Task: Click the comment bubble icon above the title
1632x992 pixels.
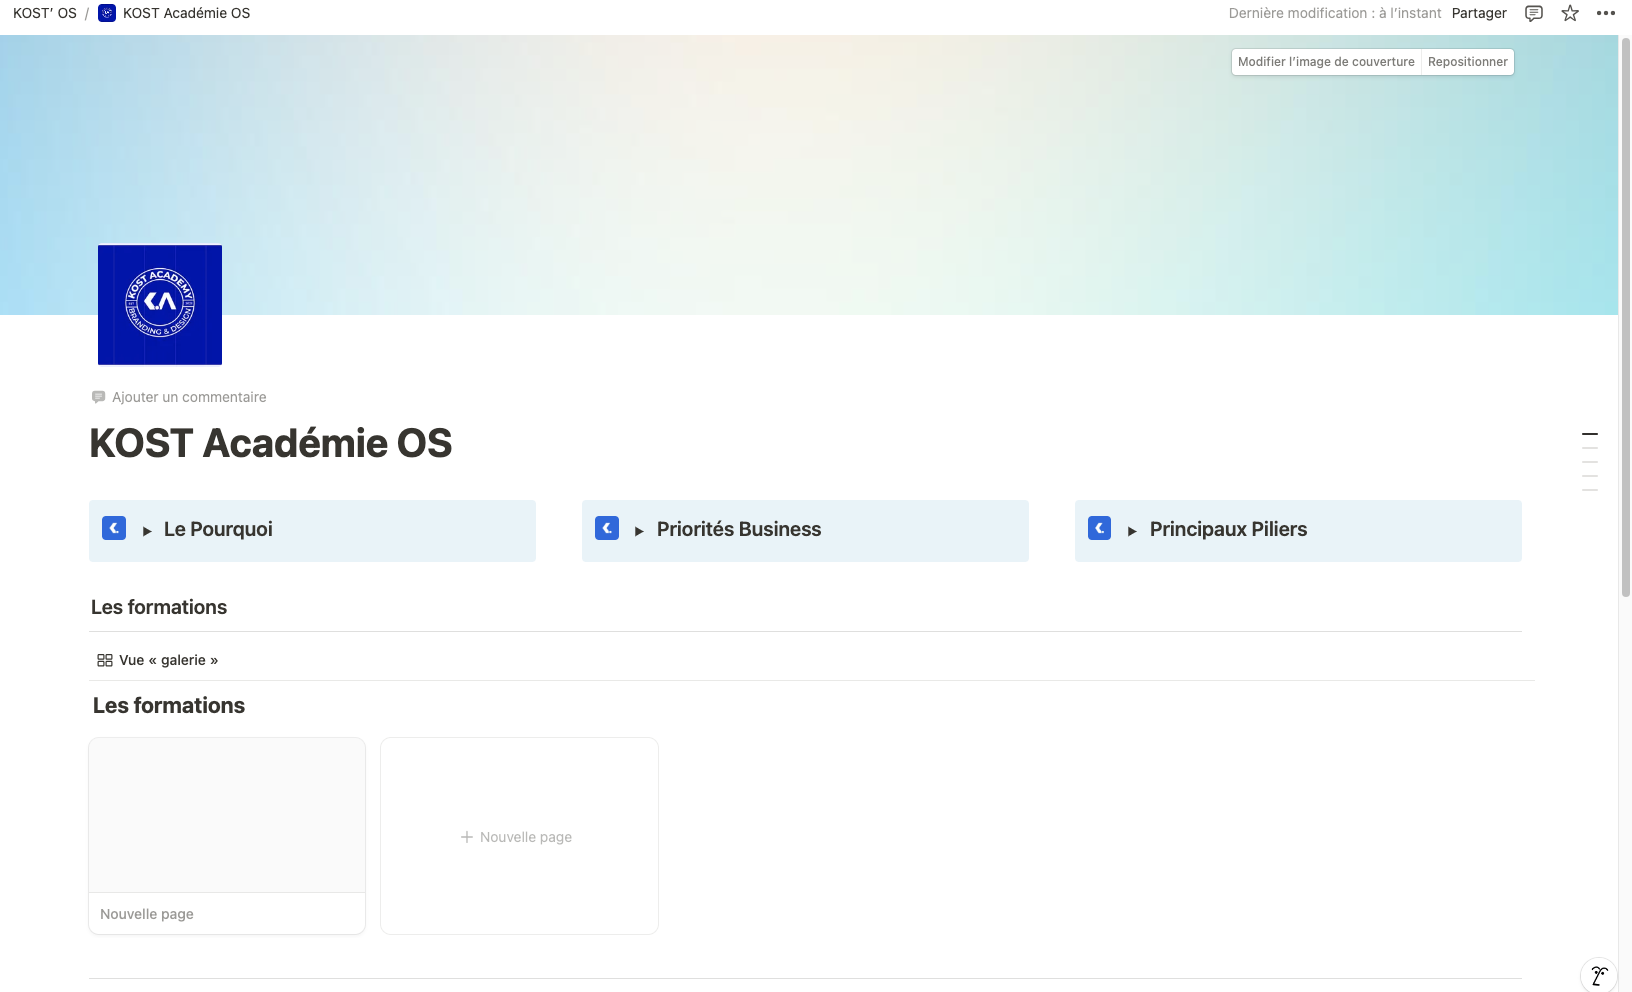Action: [x=98, y=397]
